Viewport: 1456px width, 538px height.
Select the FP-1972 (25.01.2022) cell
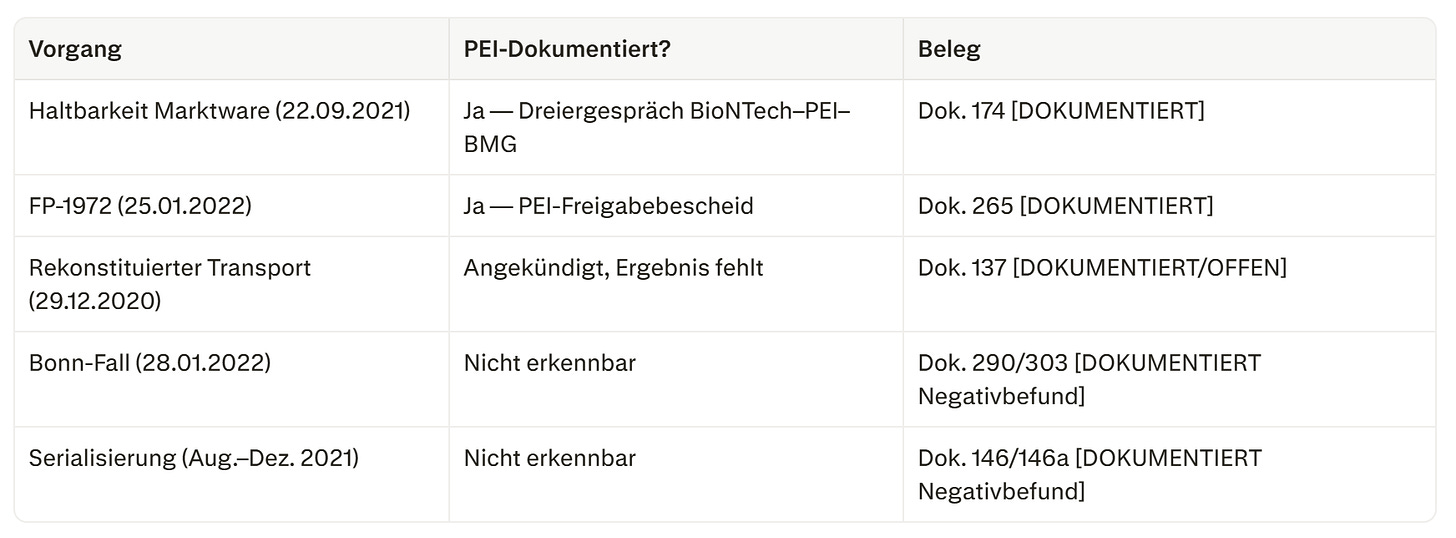[x=231, y=206]
